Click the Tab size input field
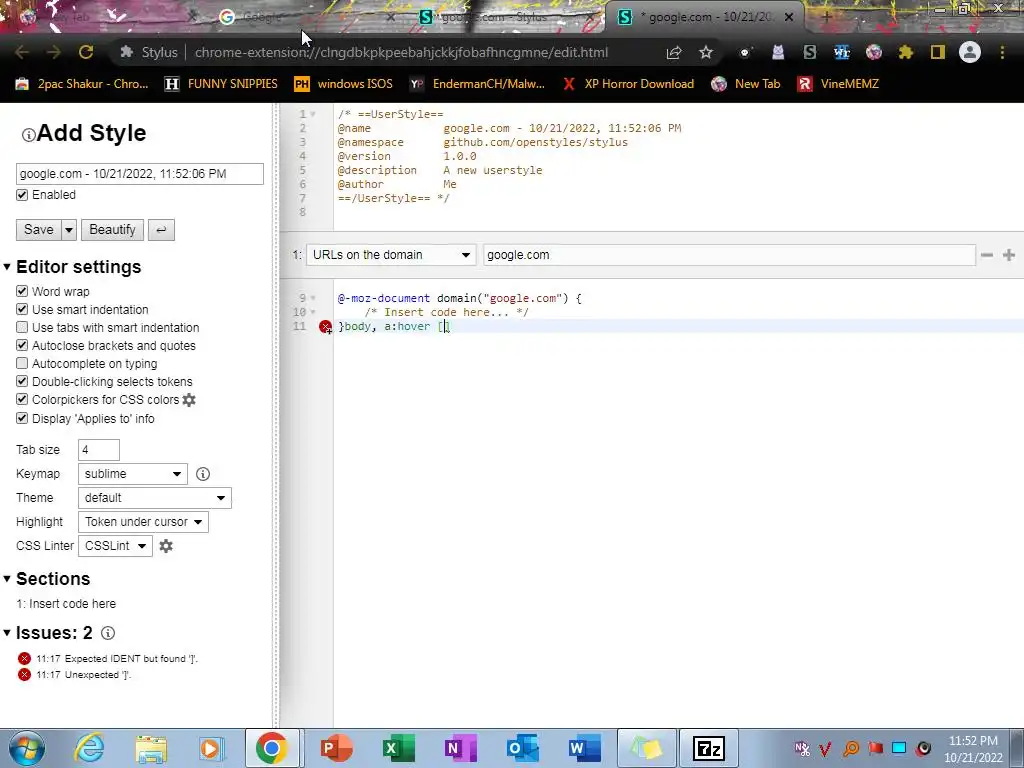 pos(99,450)
